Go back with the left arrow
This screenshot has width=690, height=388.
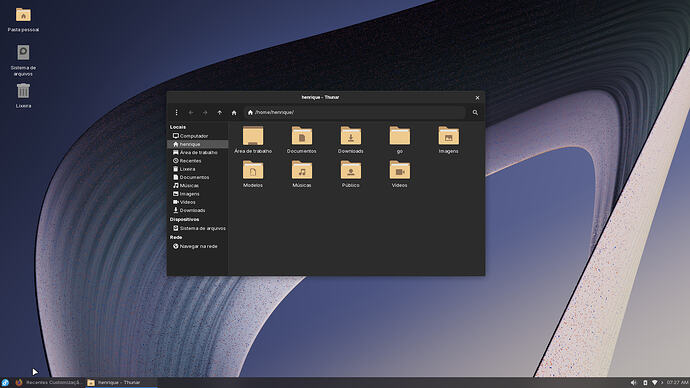click(191, 113)
